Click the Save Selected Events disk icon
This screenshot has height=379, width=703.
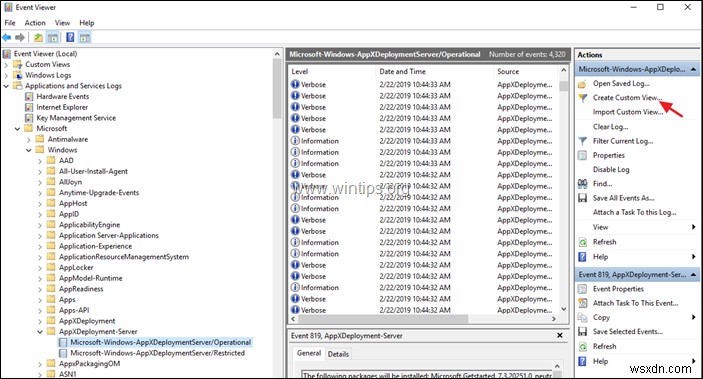tap(582, 332)
